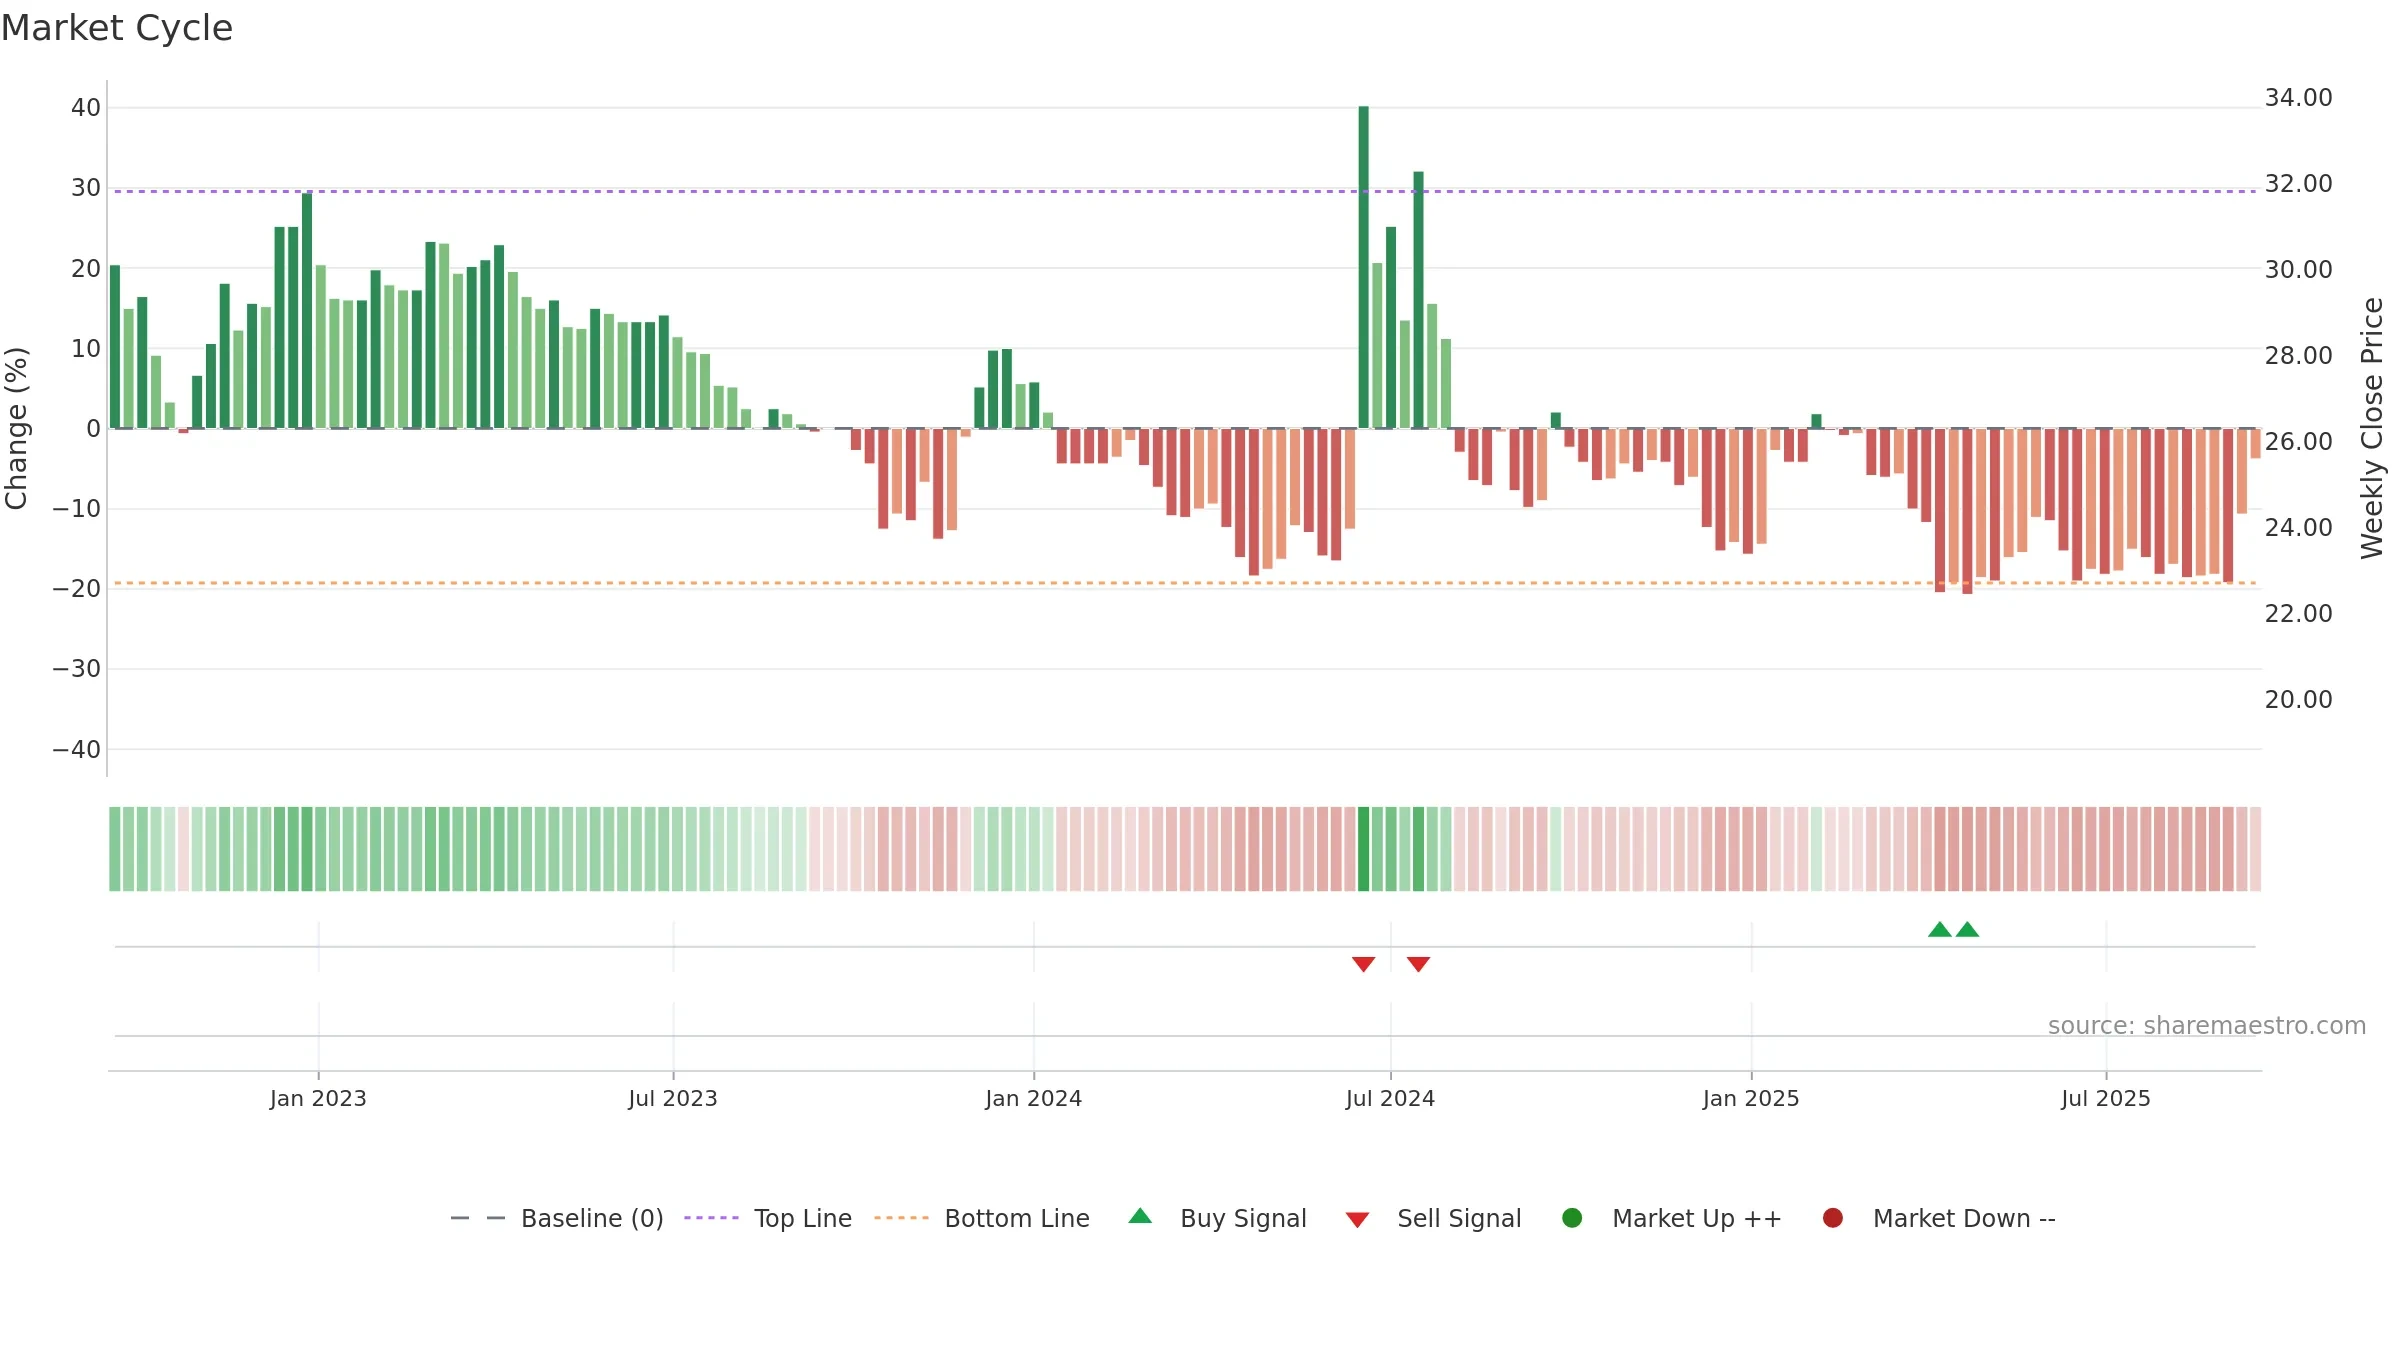This screenshot has height=1350, width=2400.
Task: Click the Jul 2024 axis label
Action: (1390, 1099)
